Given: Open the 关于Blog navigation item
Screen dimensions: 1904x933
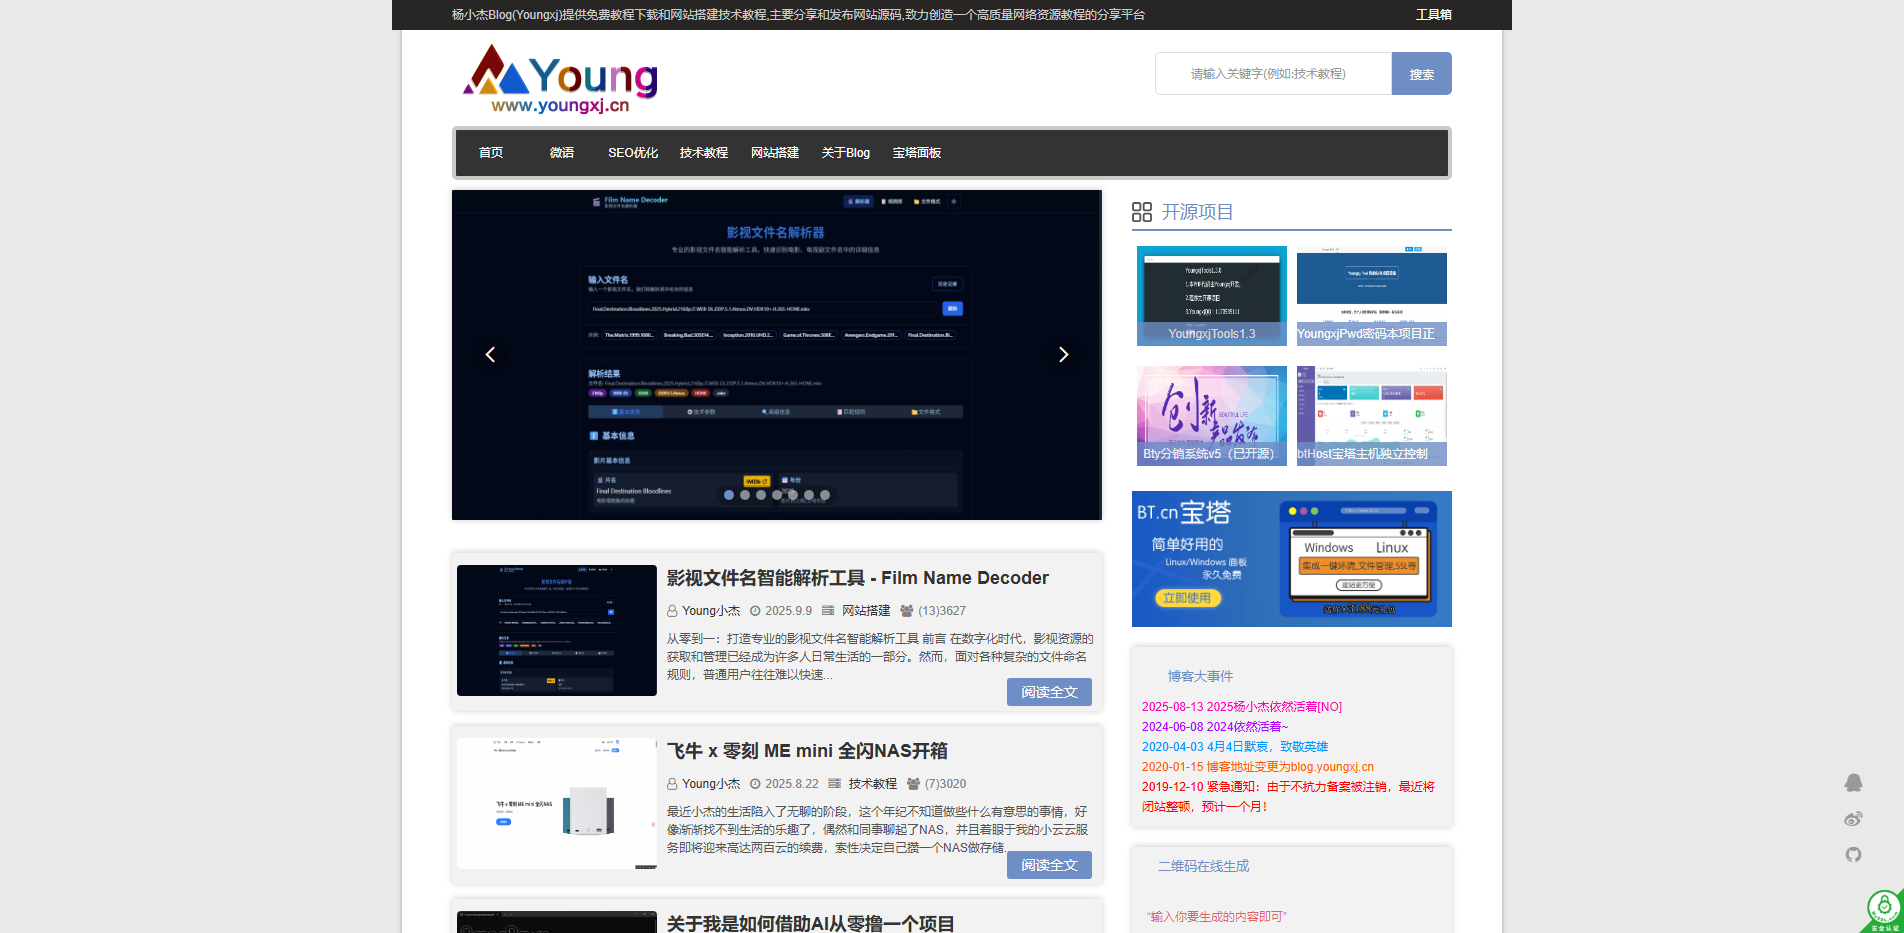Looking at the screenshot, I should pos(845,152).
